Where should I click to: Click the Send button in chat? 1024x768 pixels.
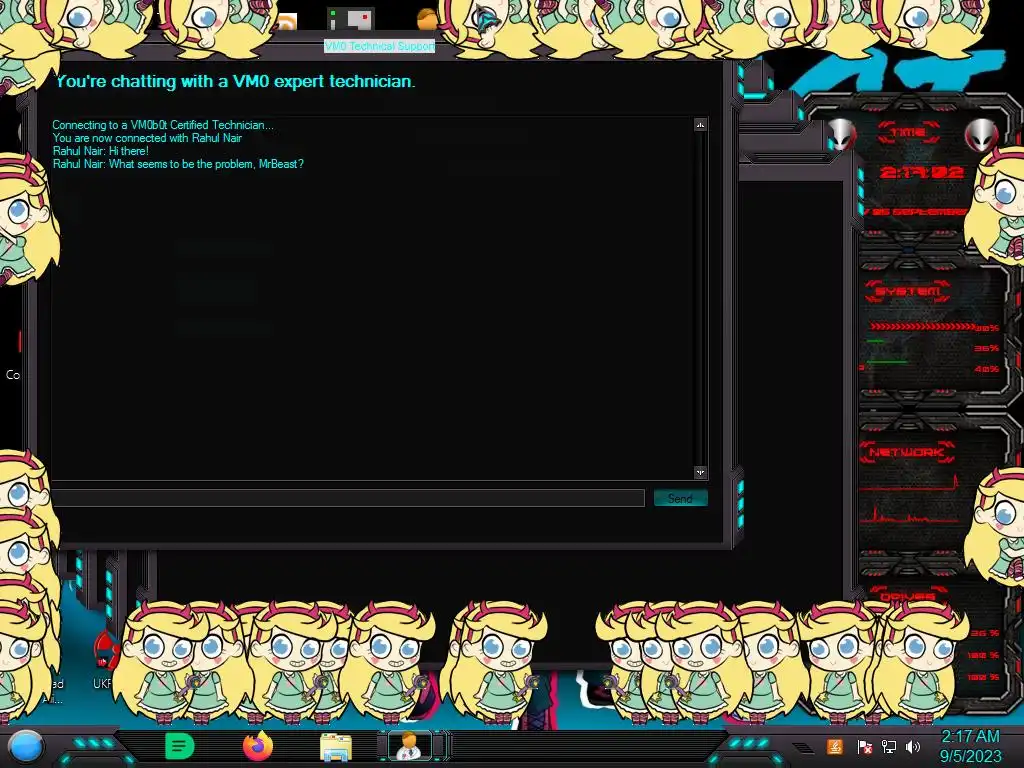coord(680,498)
